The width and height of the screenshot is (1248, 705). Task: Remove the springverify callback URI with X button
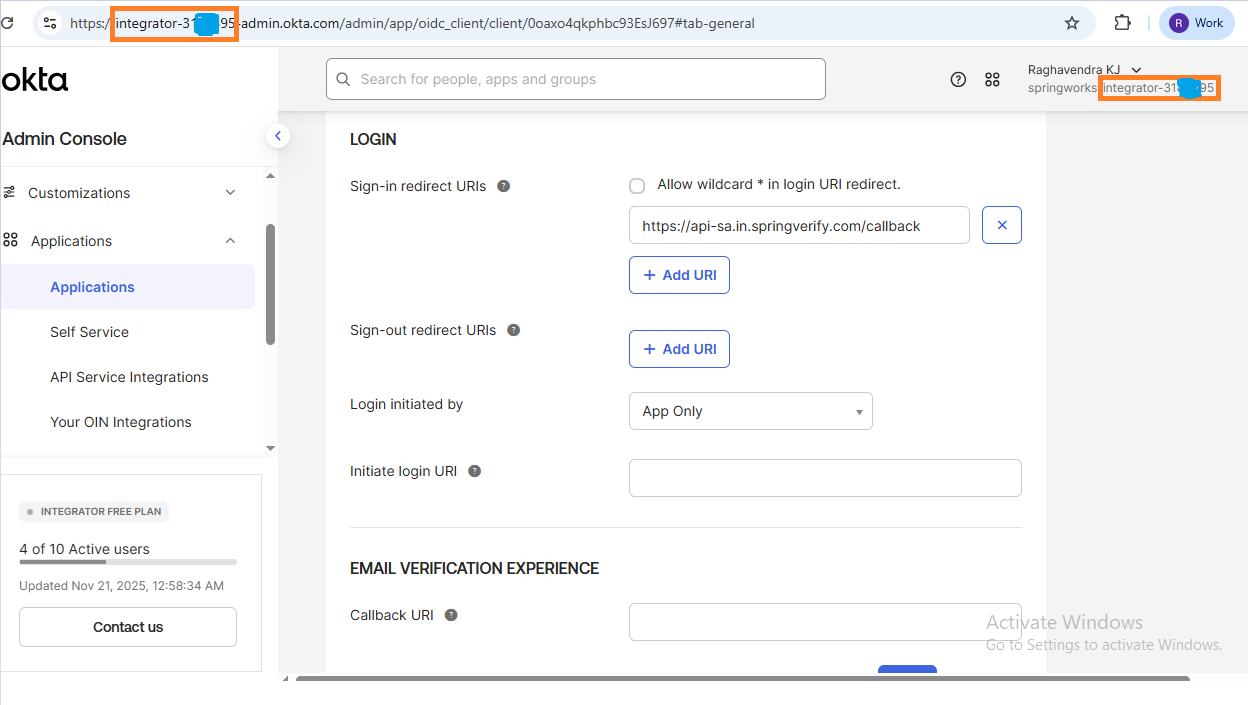click(1002, 226)
